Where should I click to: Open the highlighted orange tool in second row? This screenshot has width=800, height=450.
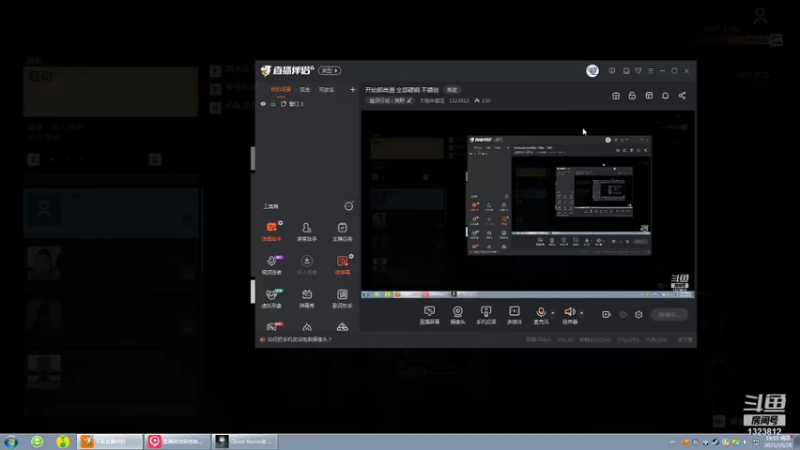[342, 264]
